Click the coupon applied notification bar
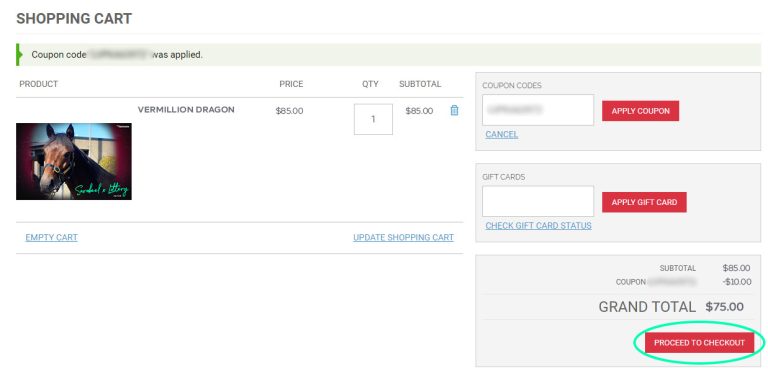 pyautogui.click(x=388, y=55)
